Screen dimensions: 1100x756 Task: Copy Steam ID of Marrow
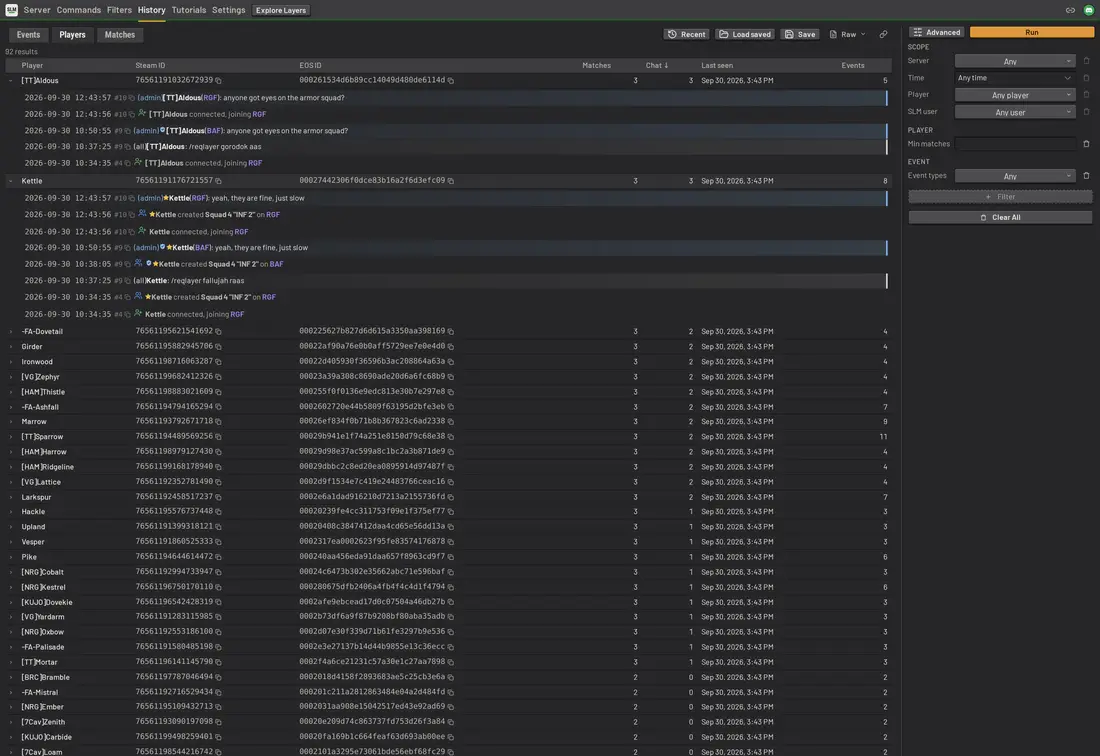click(218, 421)
